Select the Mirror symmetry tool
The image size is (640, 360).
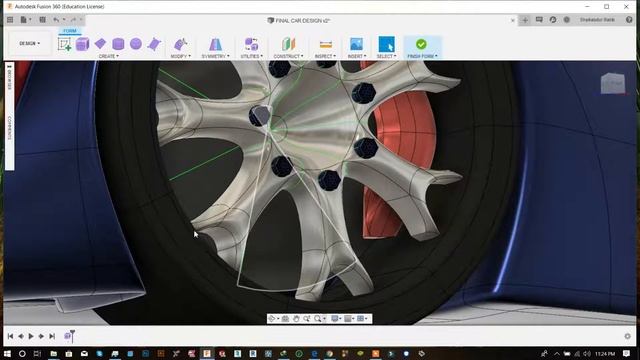216,44
